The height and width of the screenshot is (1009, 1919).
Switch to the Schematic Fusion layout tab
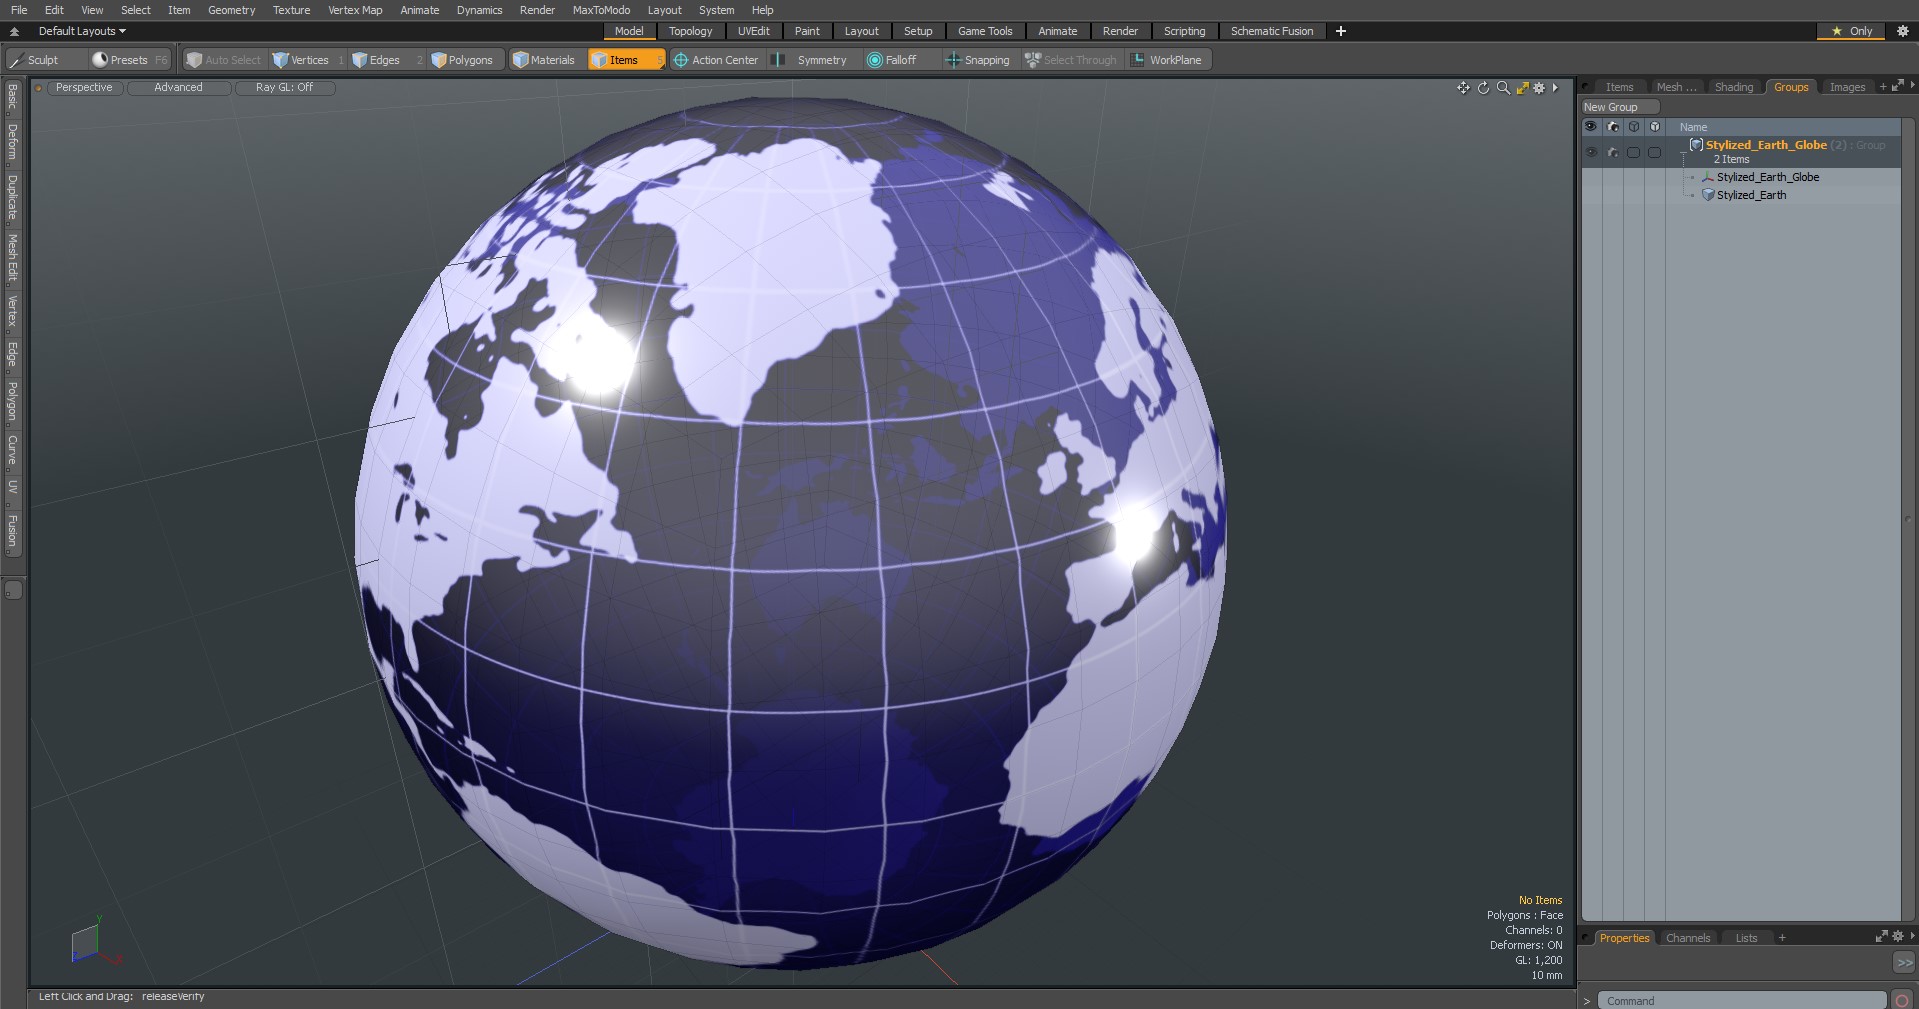[1272, 31]
